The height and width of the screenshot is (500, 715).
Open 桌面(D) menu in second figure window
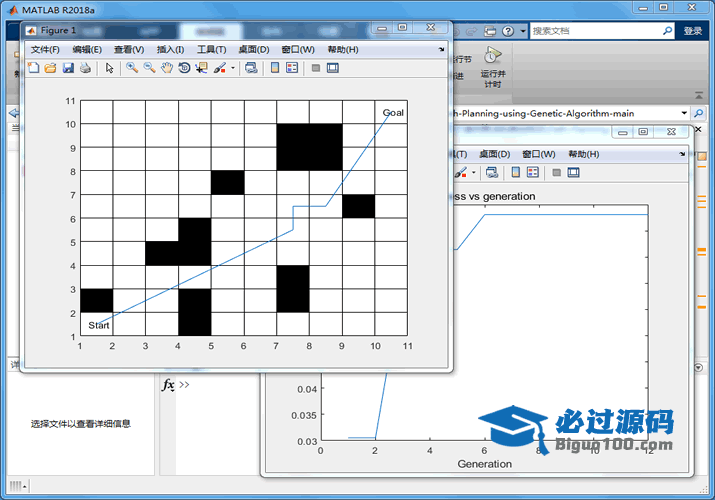[495, 154]
